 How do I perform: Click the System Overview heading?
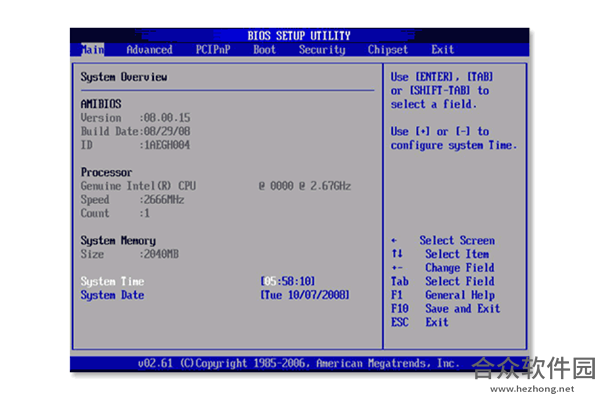(x=124, y=77)
